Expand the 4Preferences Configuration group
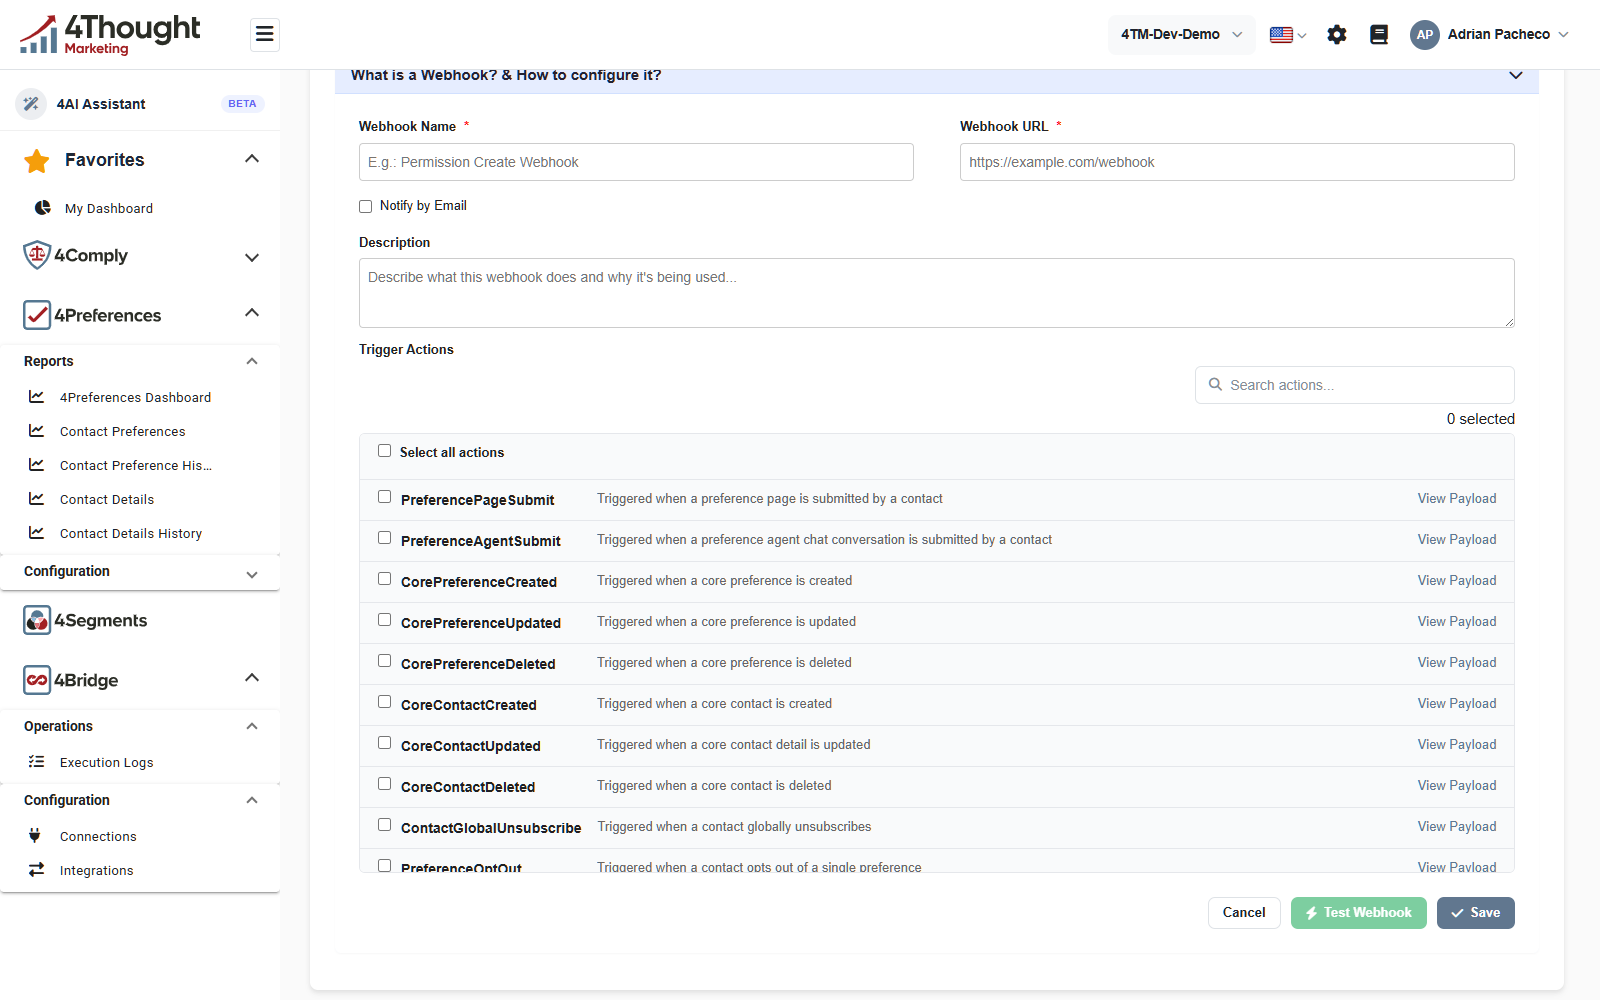The height and width of the screenshot is (1000, 1600). [x=252, y=574]
